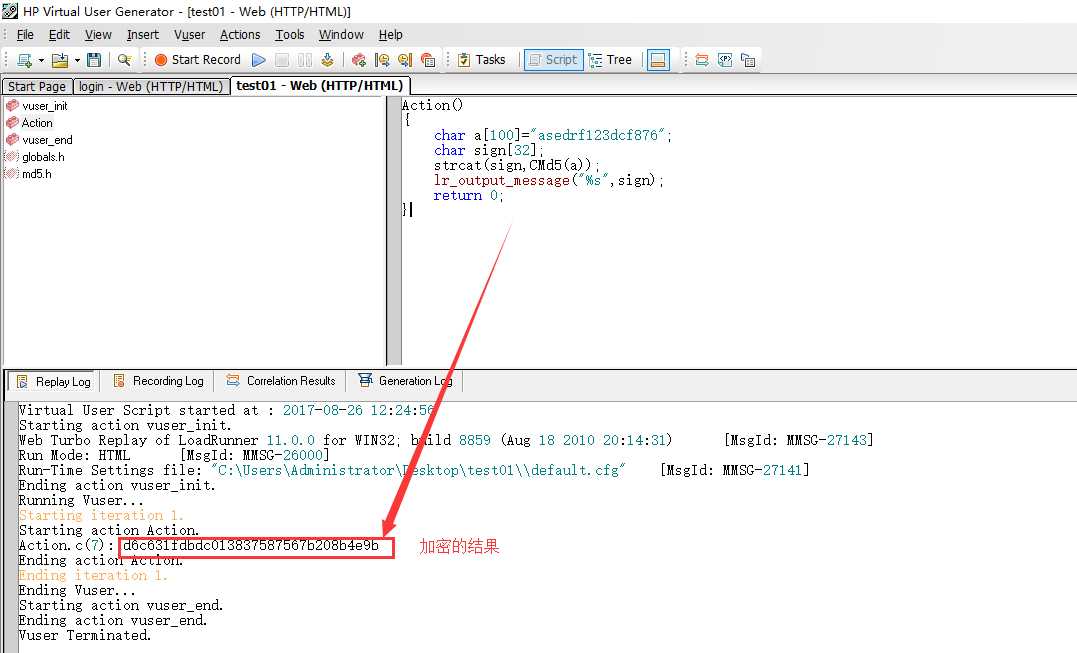The image size is (1077, 653).
Task: Open the File menu
Action: (x=25, y=34)
